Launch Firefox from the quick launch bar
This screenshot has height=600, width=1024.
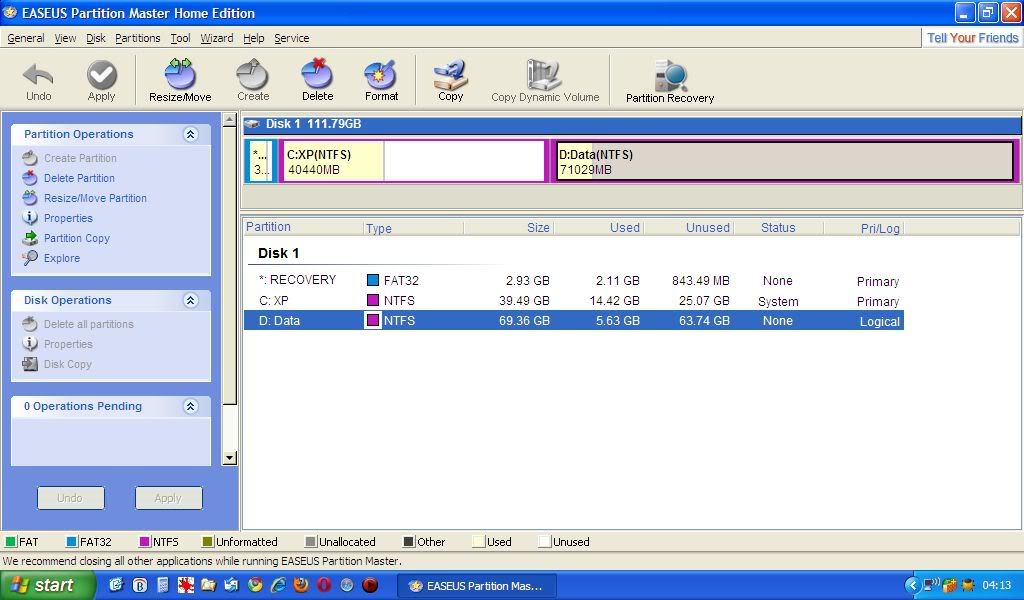pyautogui.click(x=300, y=585)
